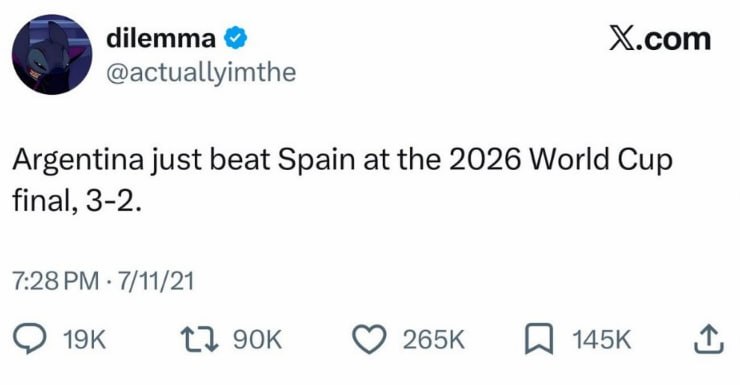The width and height of the screenshot is (740, 385).
Task: Click the "final, 3-2." score text
Action: pyautogui.click(x=77, y=201)
